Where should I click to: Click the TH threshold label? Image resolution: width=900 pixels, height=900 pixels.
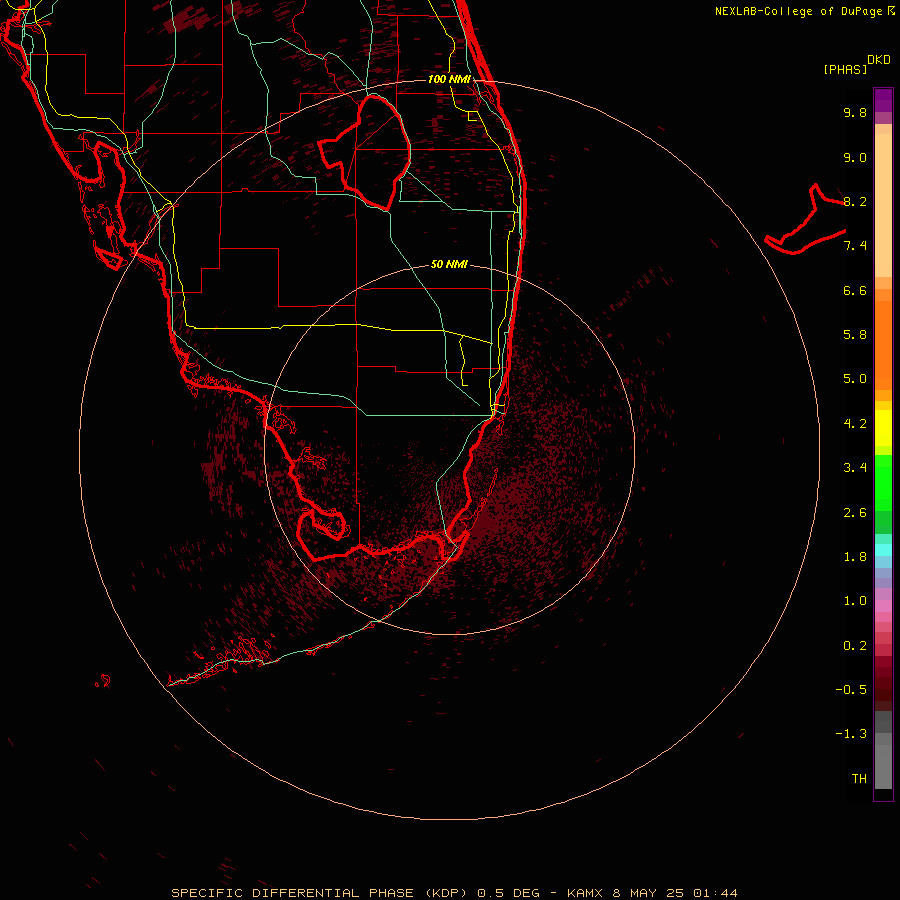coord(859,779)
